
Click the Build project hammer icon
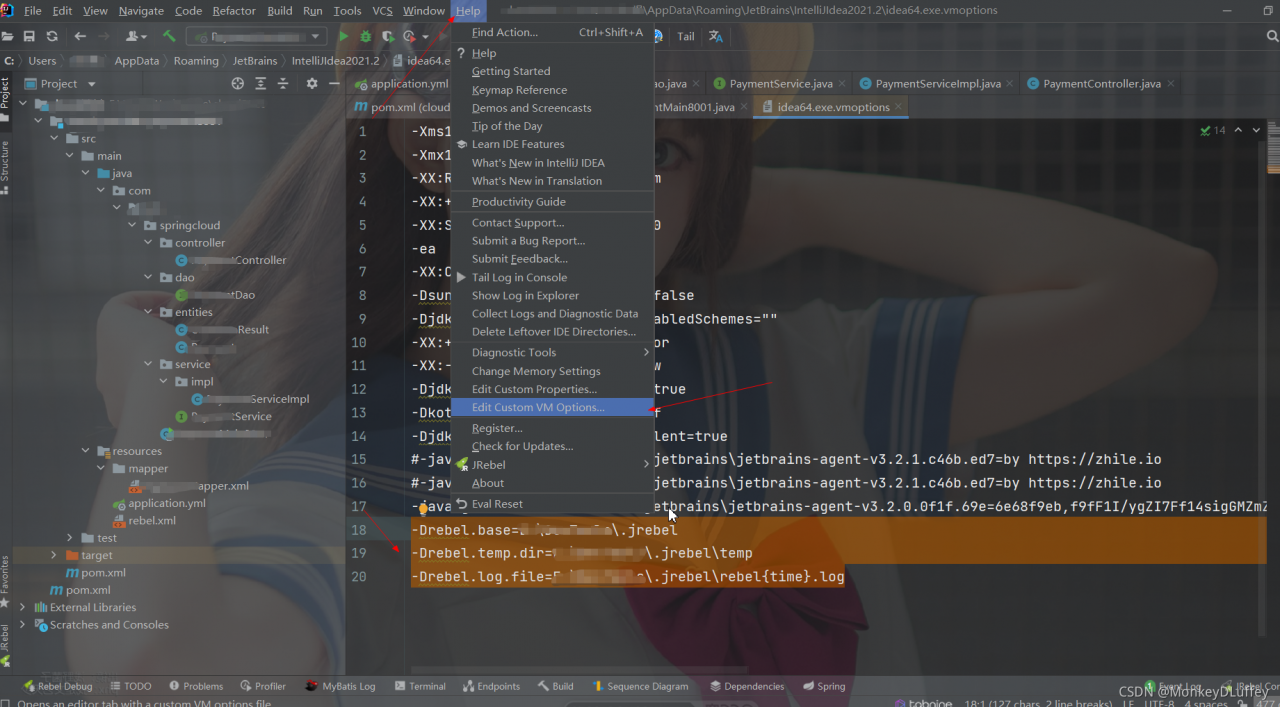(169, 36)
